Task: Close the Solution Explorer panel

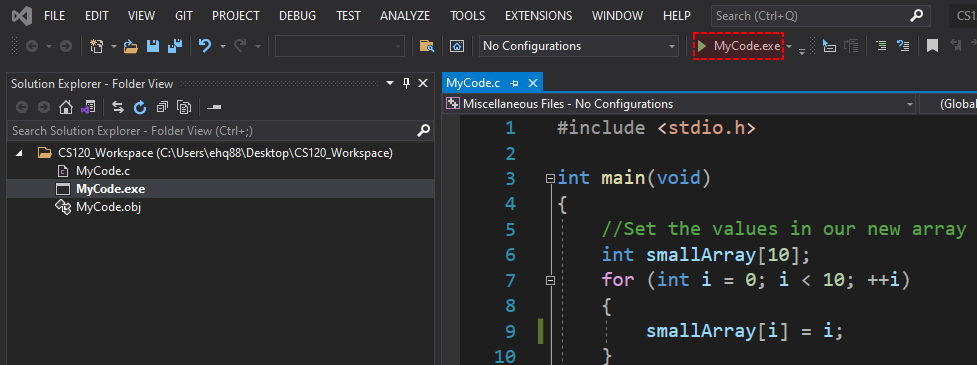Action: click(423, 83)
